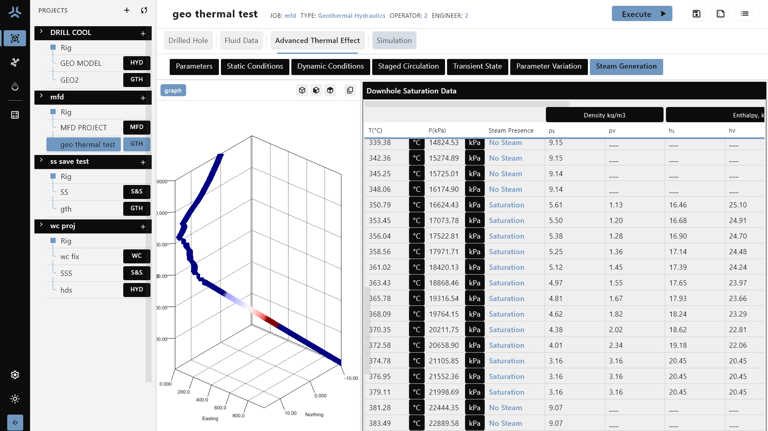
Task: Add a new project with the plus icon
Action: point(126,10)
